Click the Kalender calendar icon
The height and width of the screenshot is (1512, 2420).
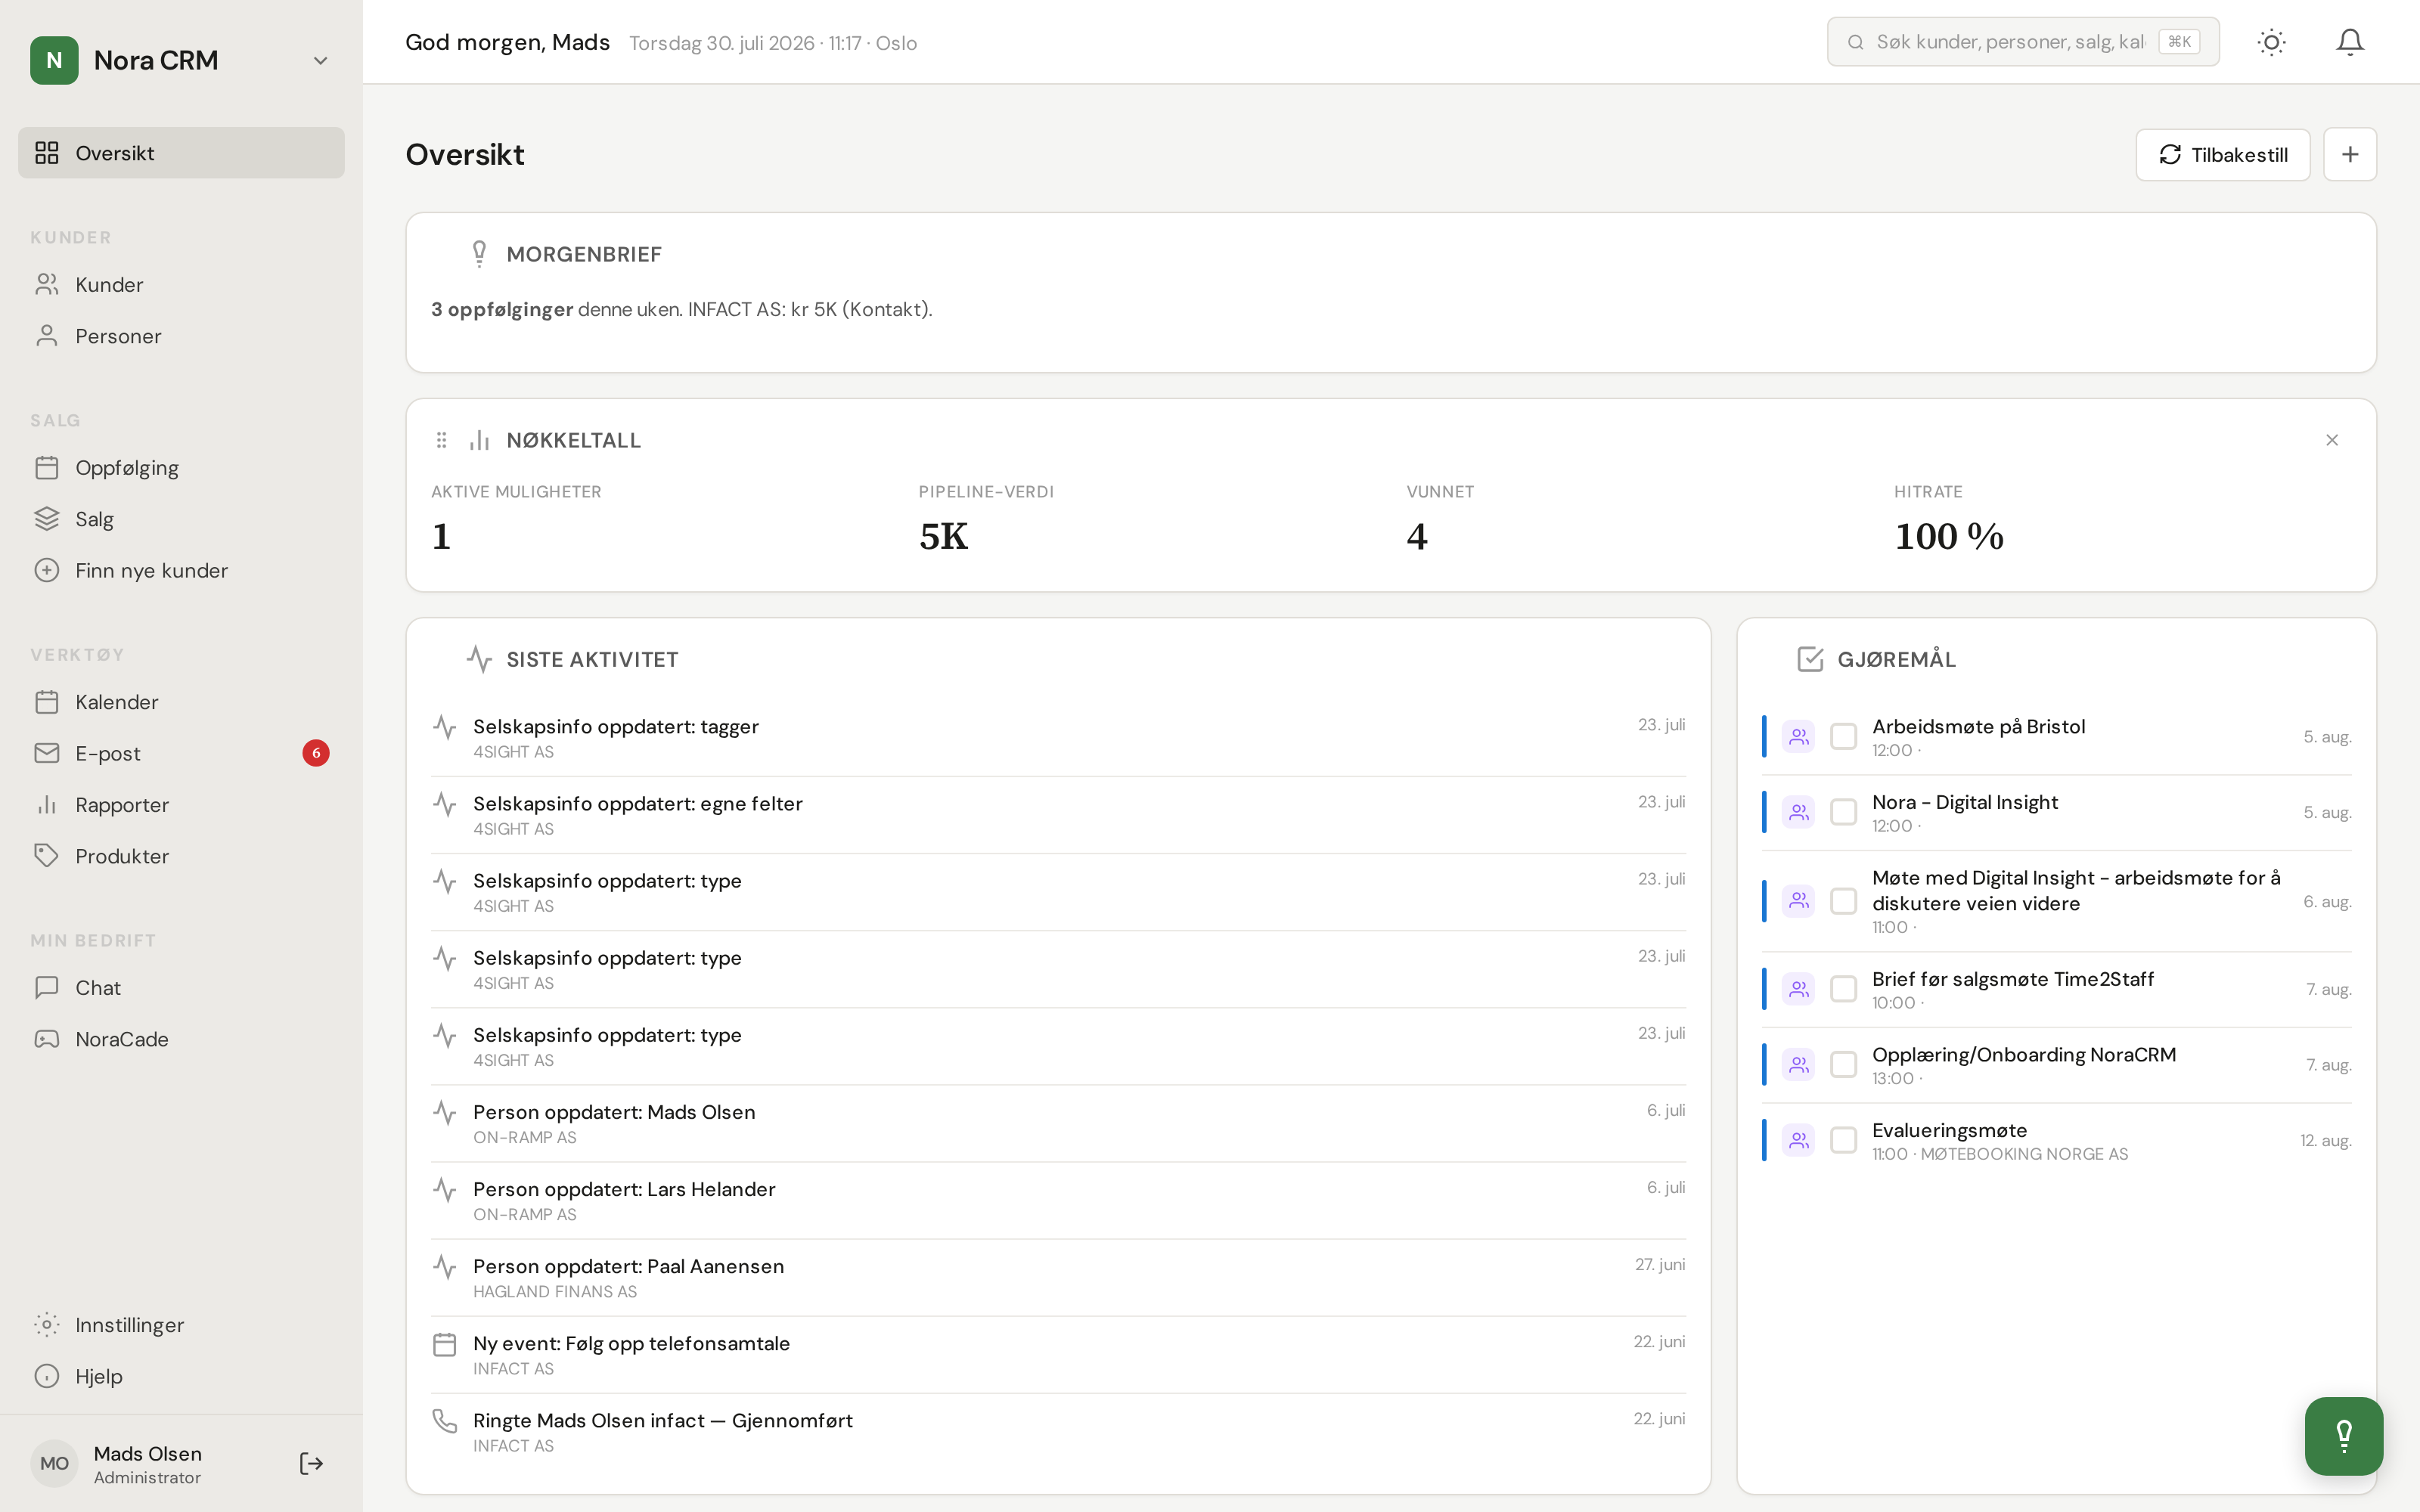click(47, 702)
